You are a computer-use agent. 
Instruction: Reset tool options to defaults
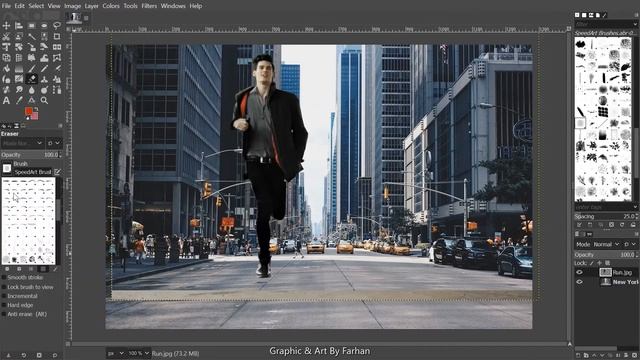pos(55,356)
